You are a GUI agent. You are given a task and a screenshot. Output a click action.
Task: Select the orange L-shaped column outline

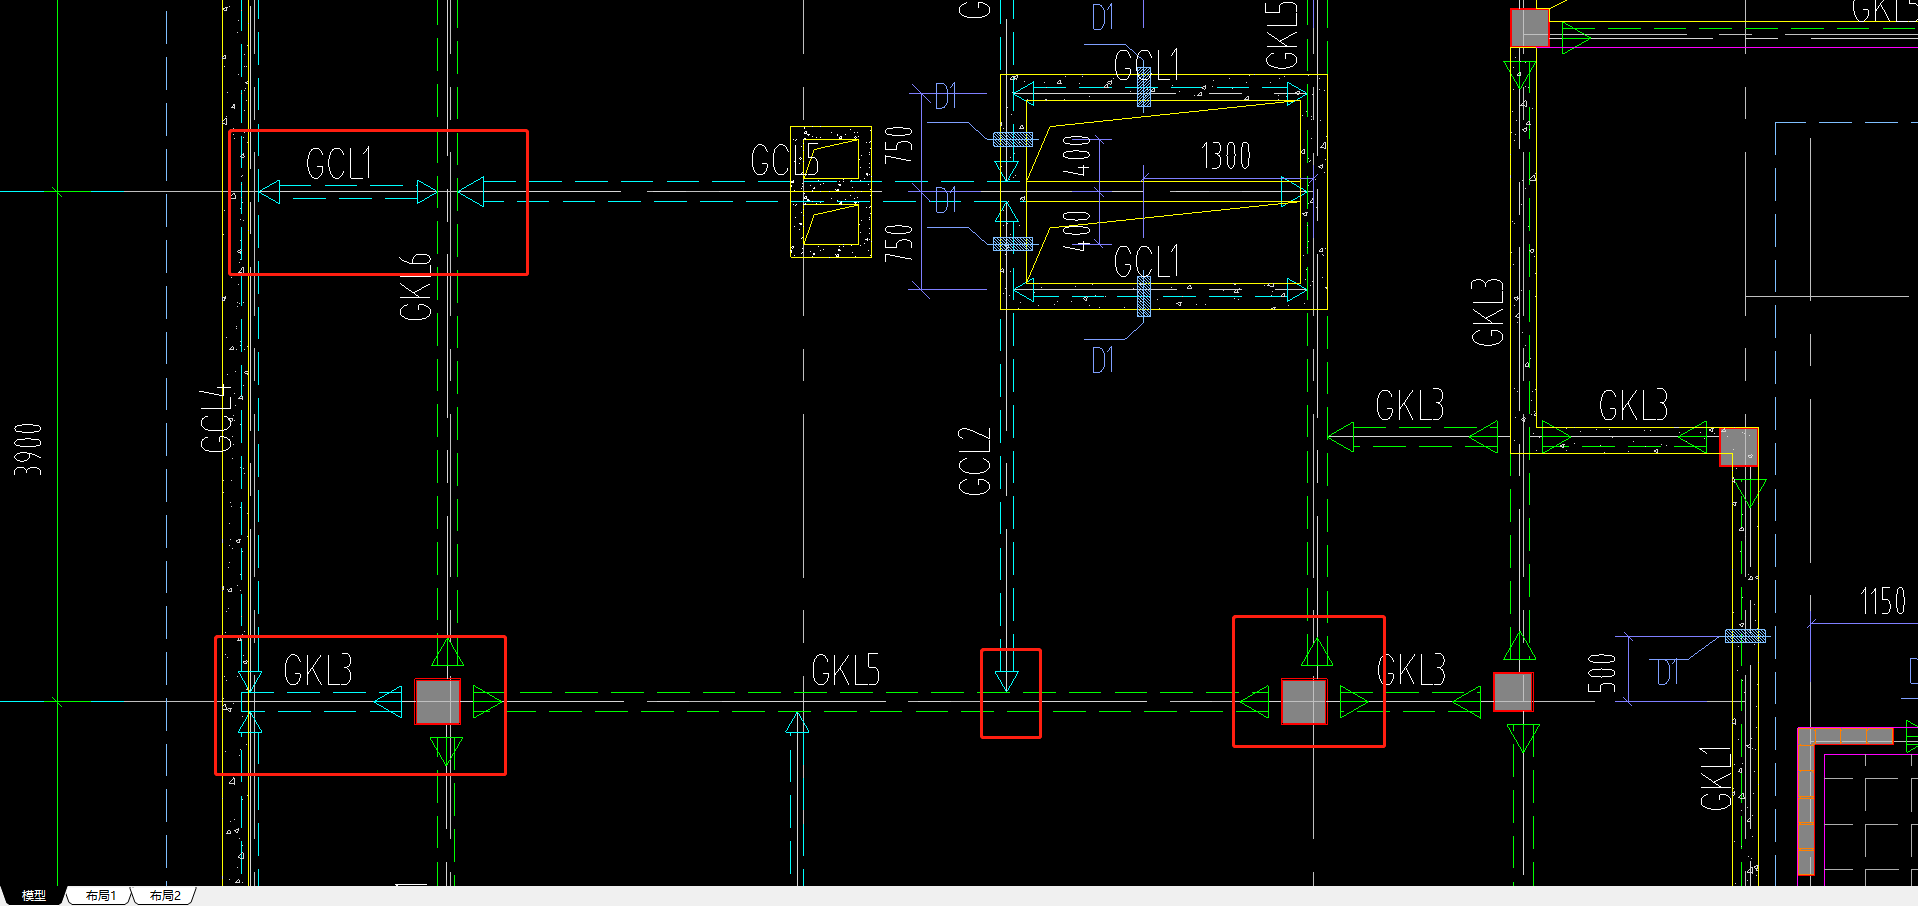(x=1806, y=800)
